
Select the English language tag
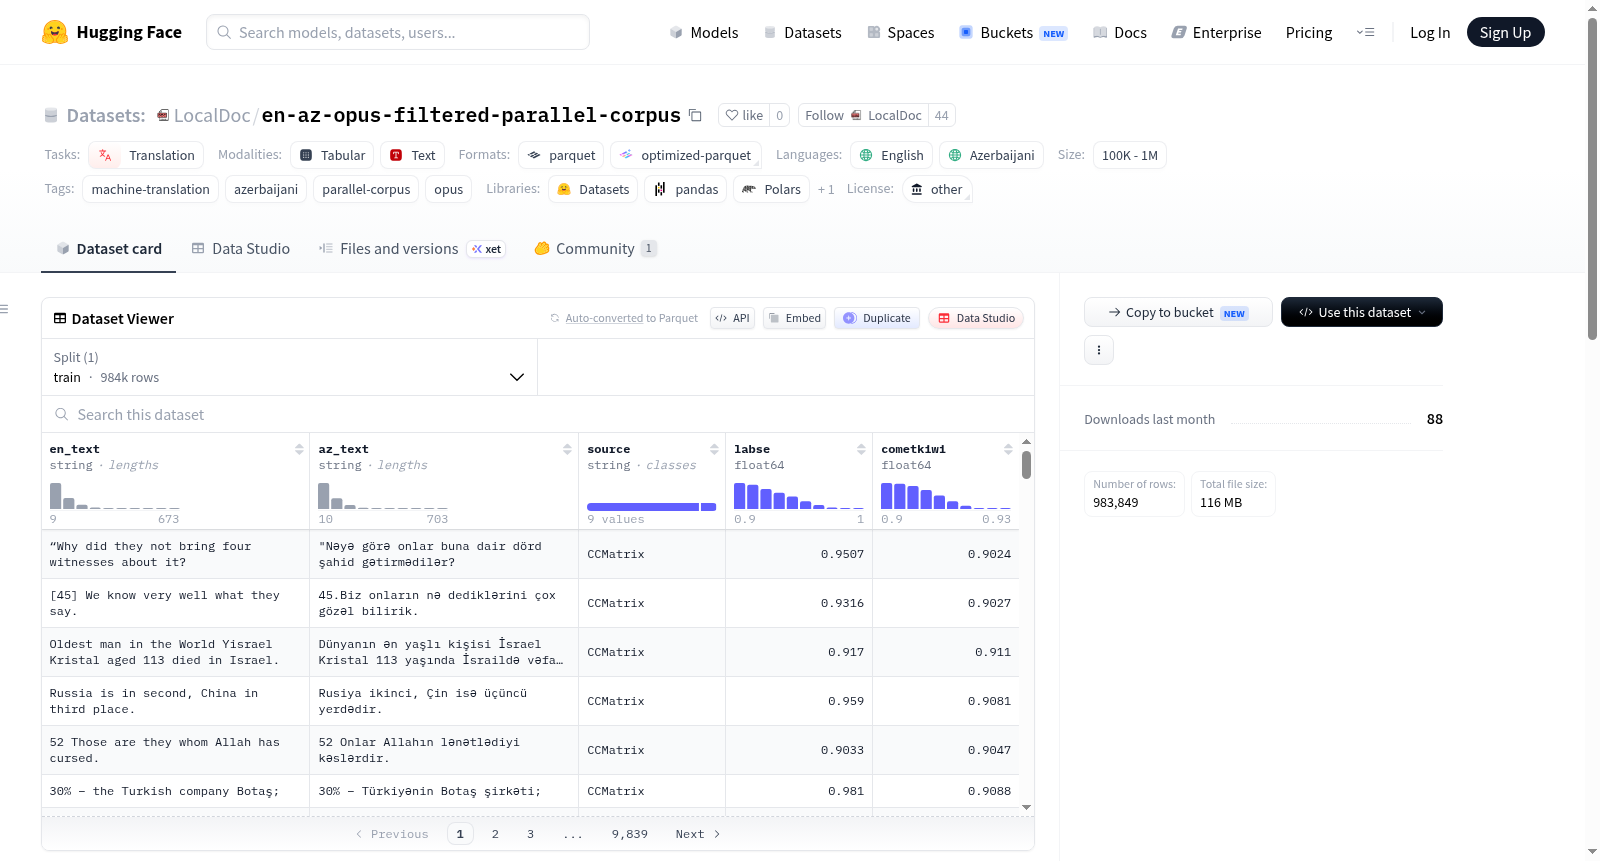point(892,155)
